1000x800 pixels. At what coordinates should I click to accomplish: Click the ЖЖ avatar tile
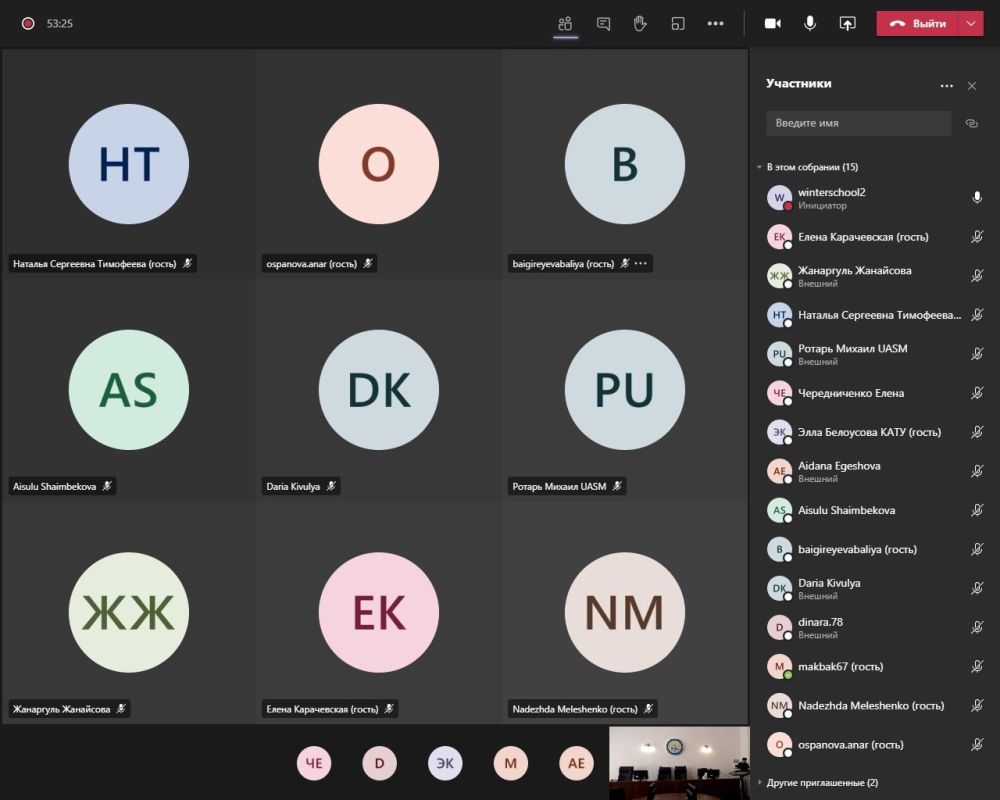click(129, 612)
